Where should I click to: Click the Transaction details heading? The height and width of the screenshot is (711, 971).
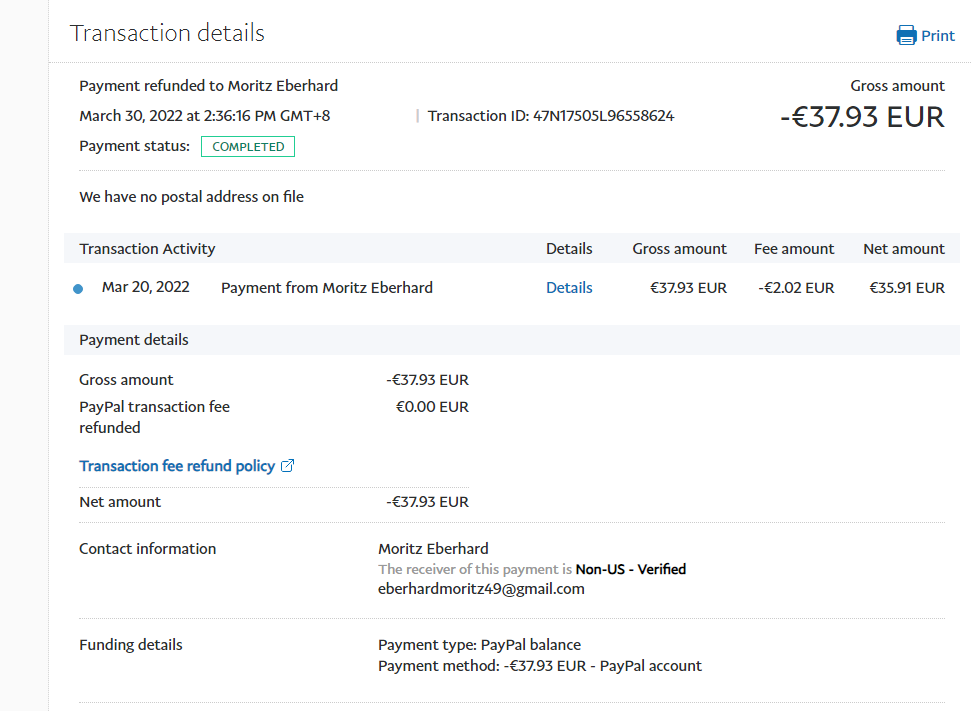[167, 33]
